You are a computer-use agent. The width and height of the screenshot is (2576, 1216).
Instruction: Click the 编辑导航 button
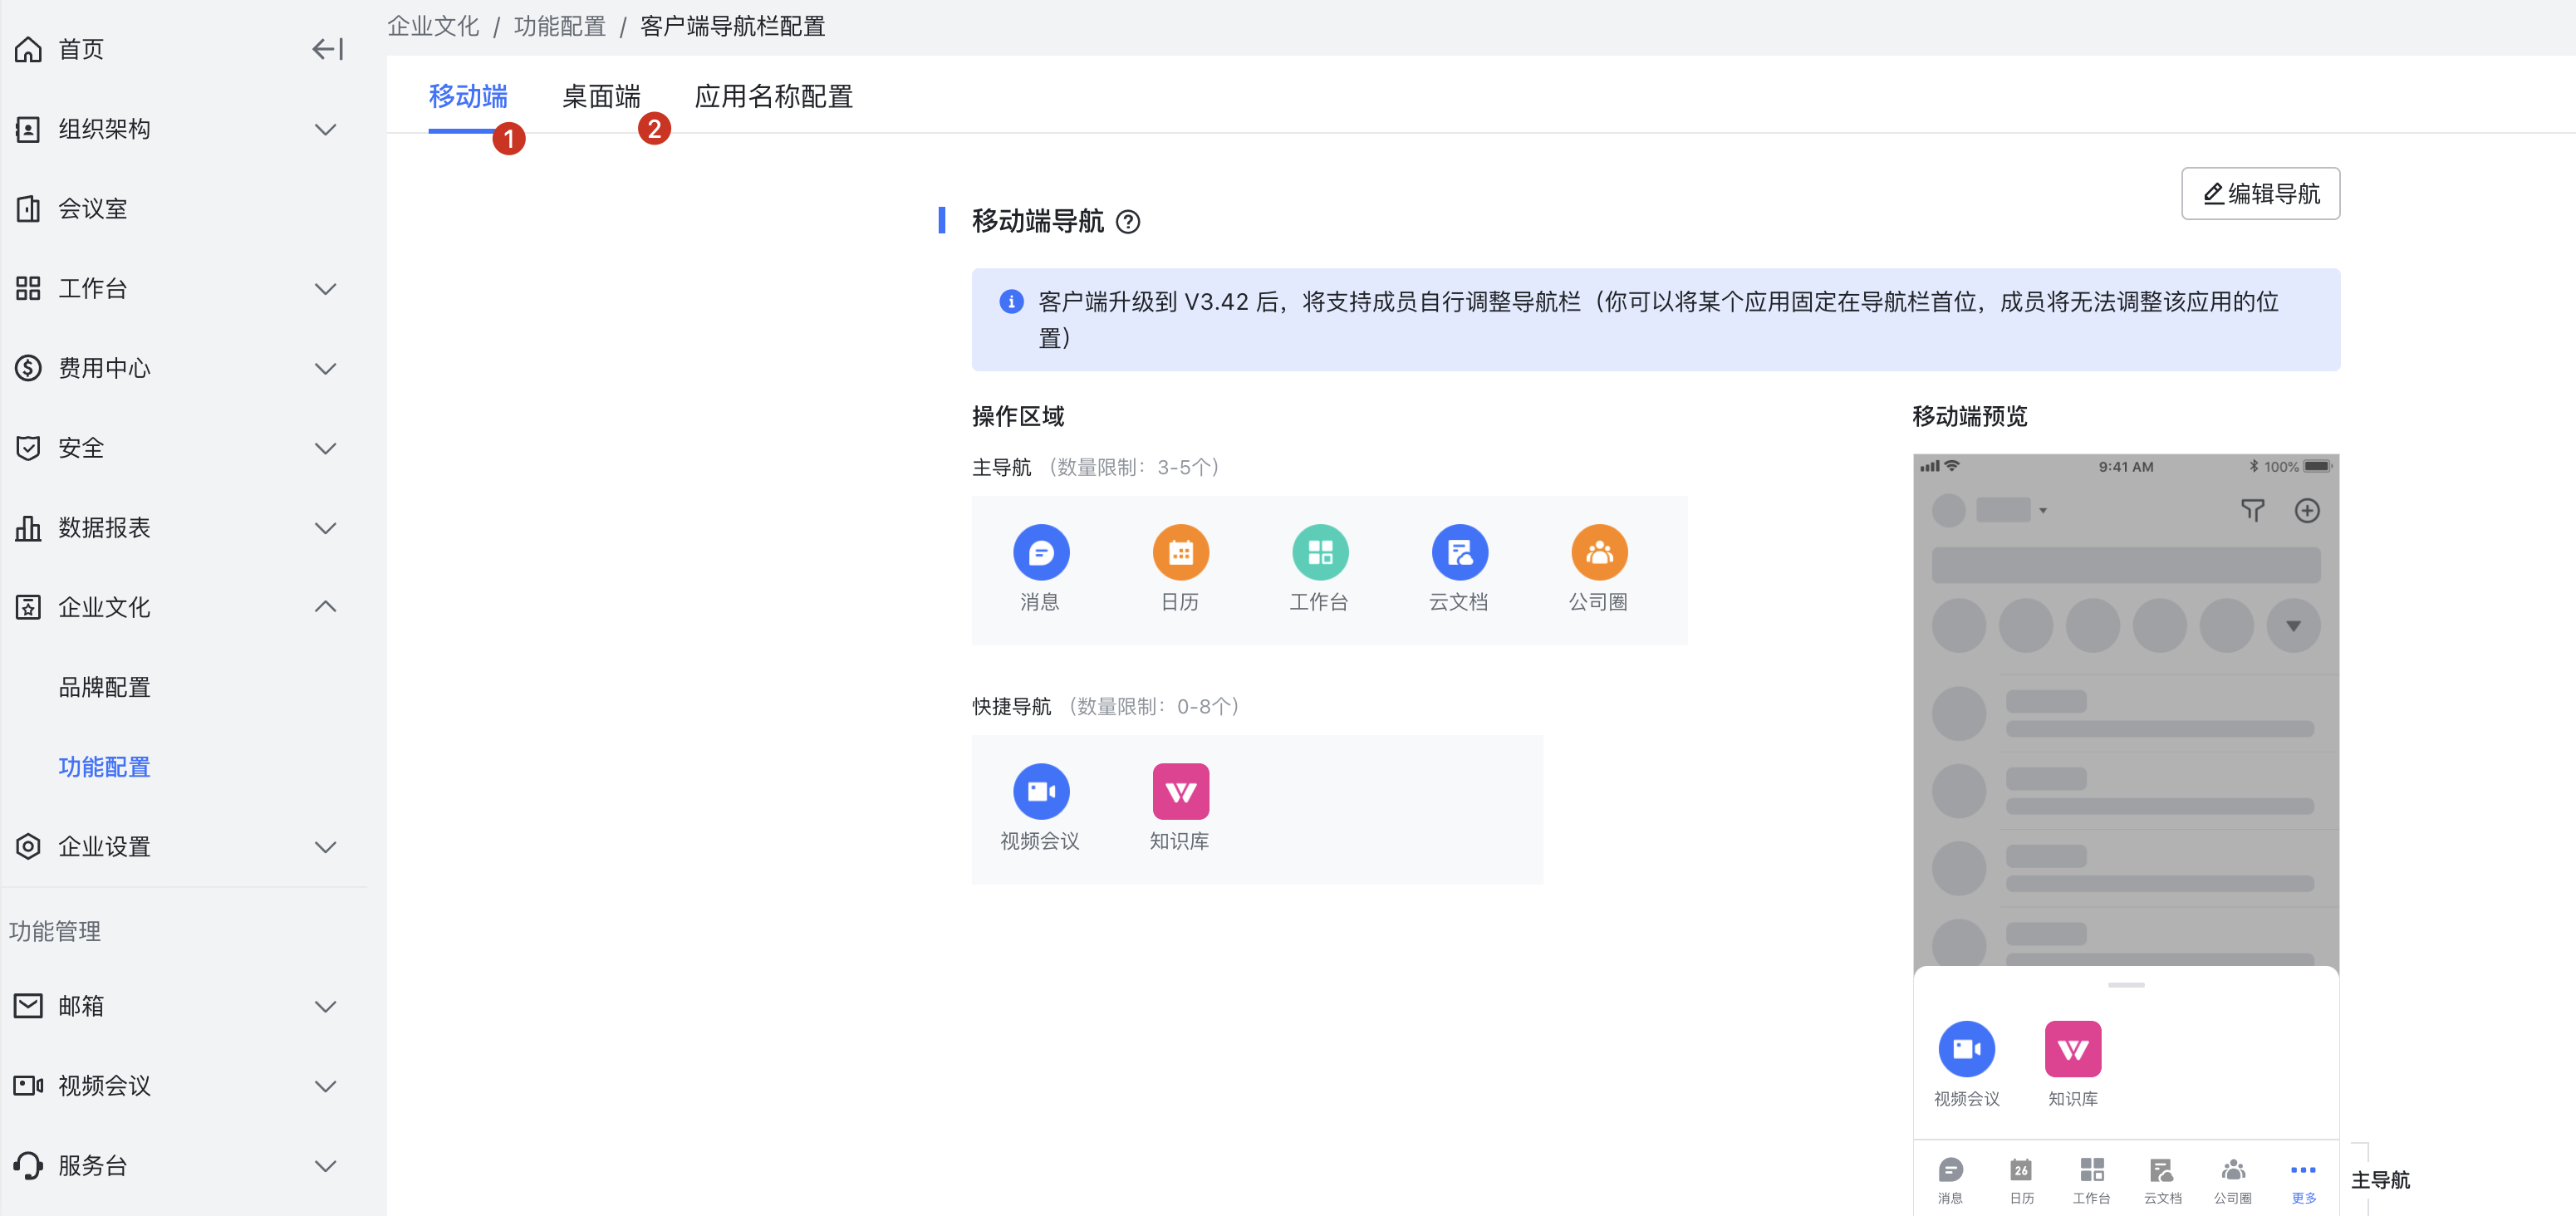(x=2260, y=193)
